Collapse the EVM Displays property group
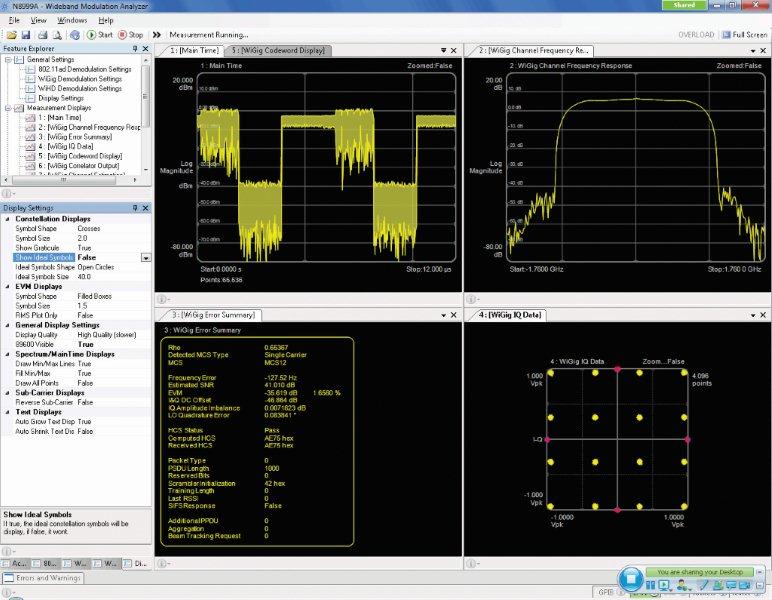 click(7, 286)
